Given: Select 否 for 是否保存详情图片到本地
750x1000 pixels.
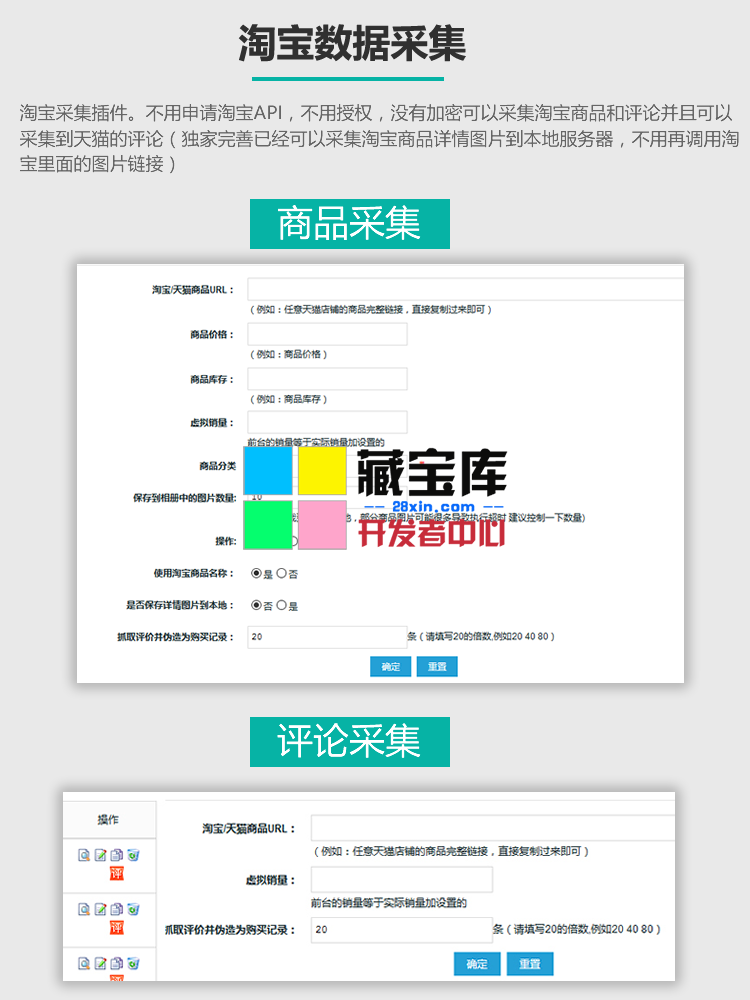Looking at the screenshot, I should pyautogui.click(x=256, y=605).
